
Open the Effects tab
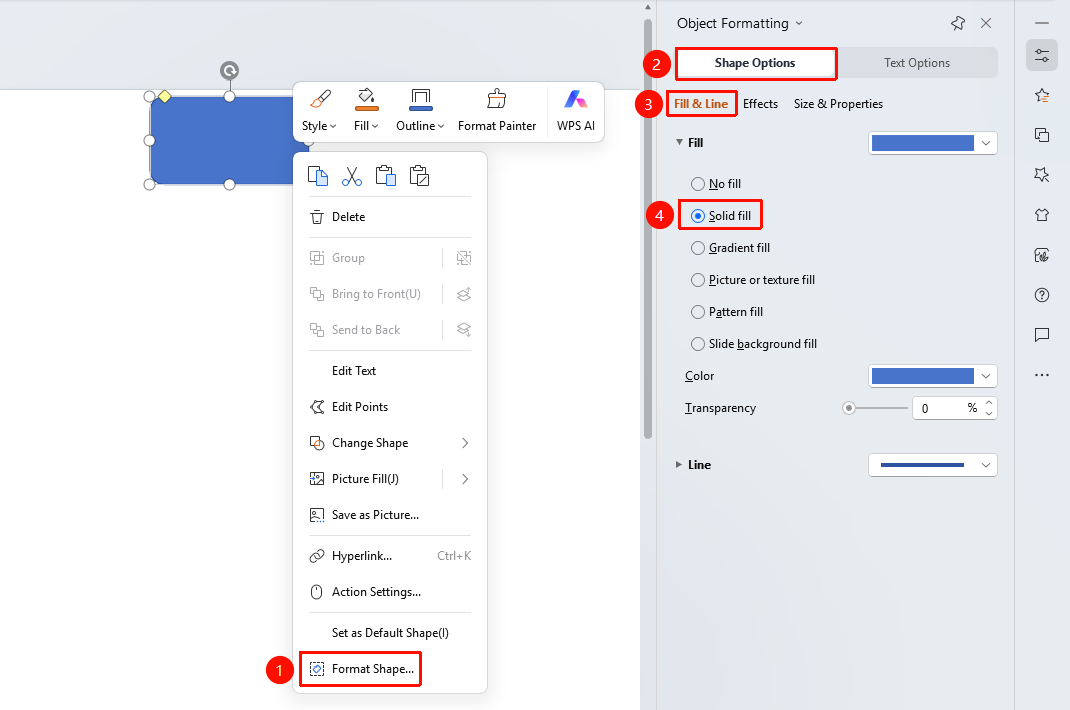coord(760,104)
